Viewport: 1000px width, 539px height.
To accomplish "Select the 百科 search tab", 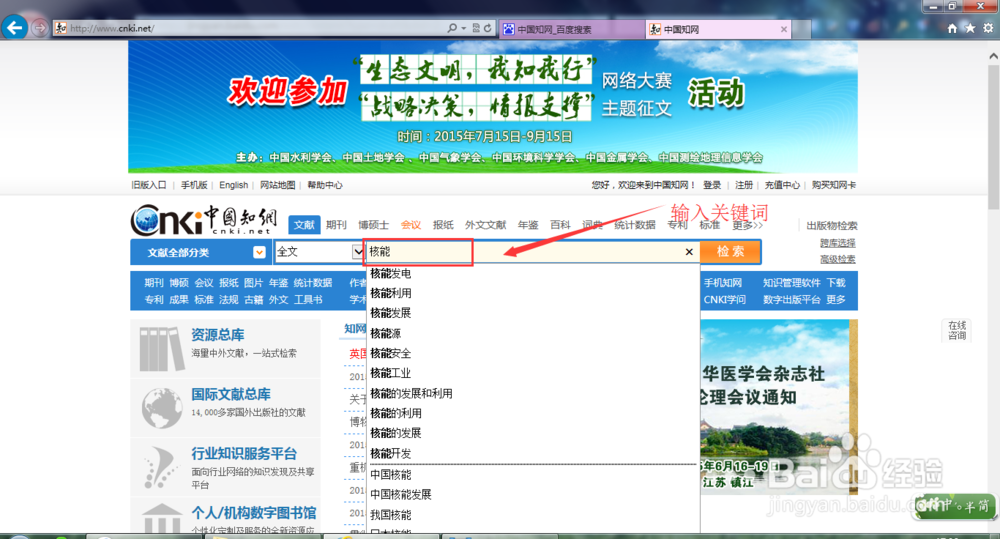I will (x=560, y=225).
